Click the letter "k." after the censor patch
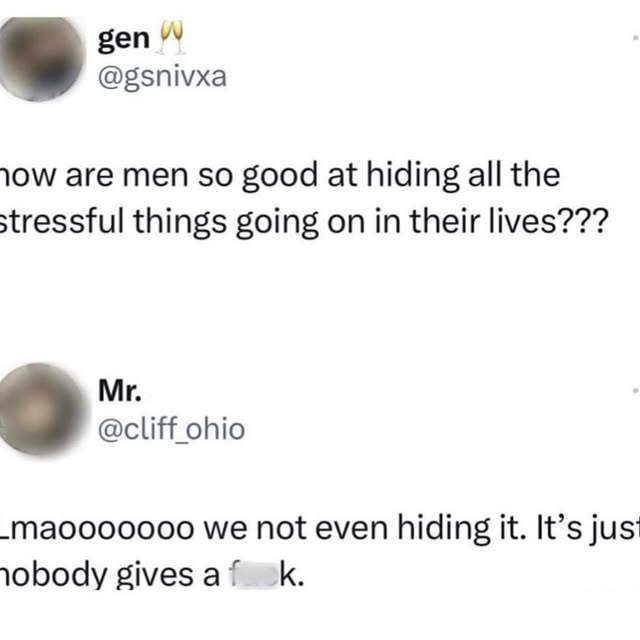Screen dimensions: 640x640 click(291, 575)
